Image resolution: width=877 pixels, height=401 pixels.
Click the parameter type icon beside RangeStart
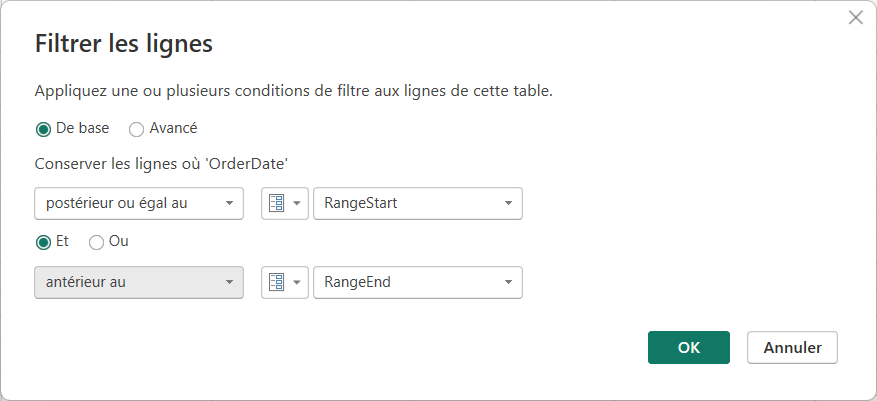pos(277,203)
